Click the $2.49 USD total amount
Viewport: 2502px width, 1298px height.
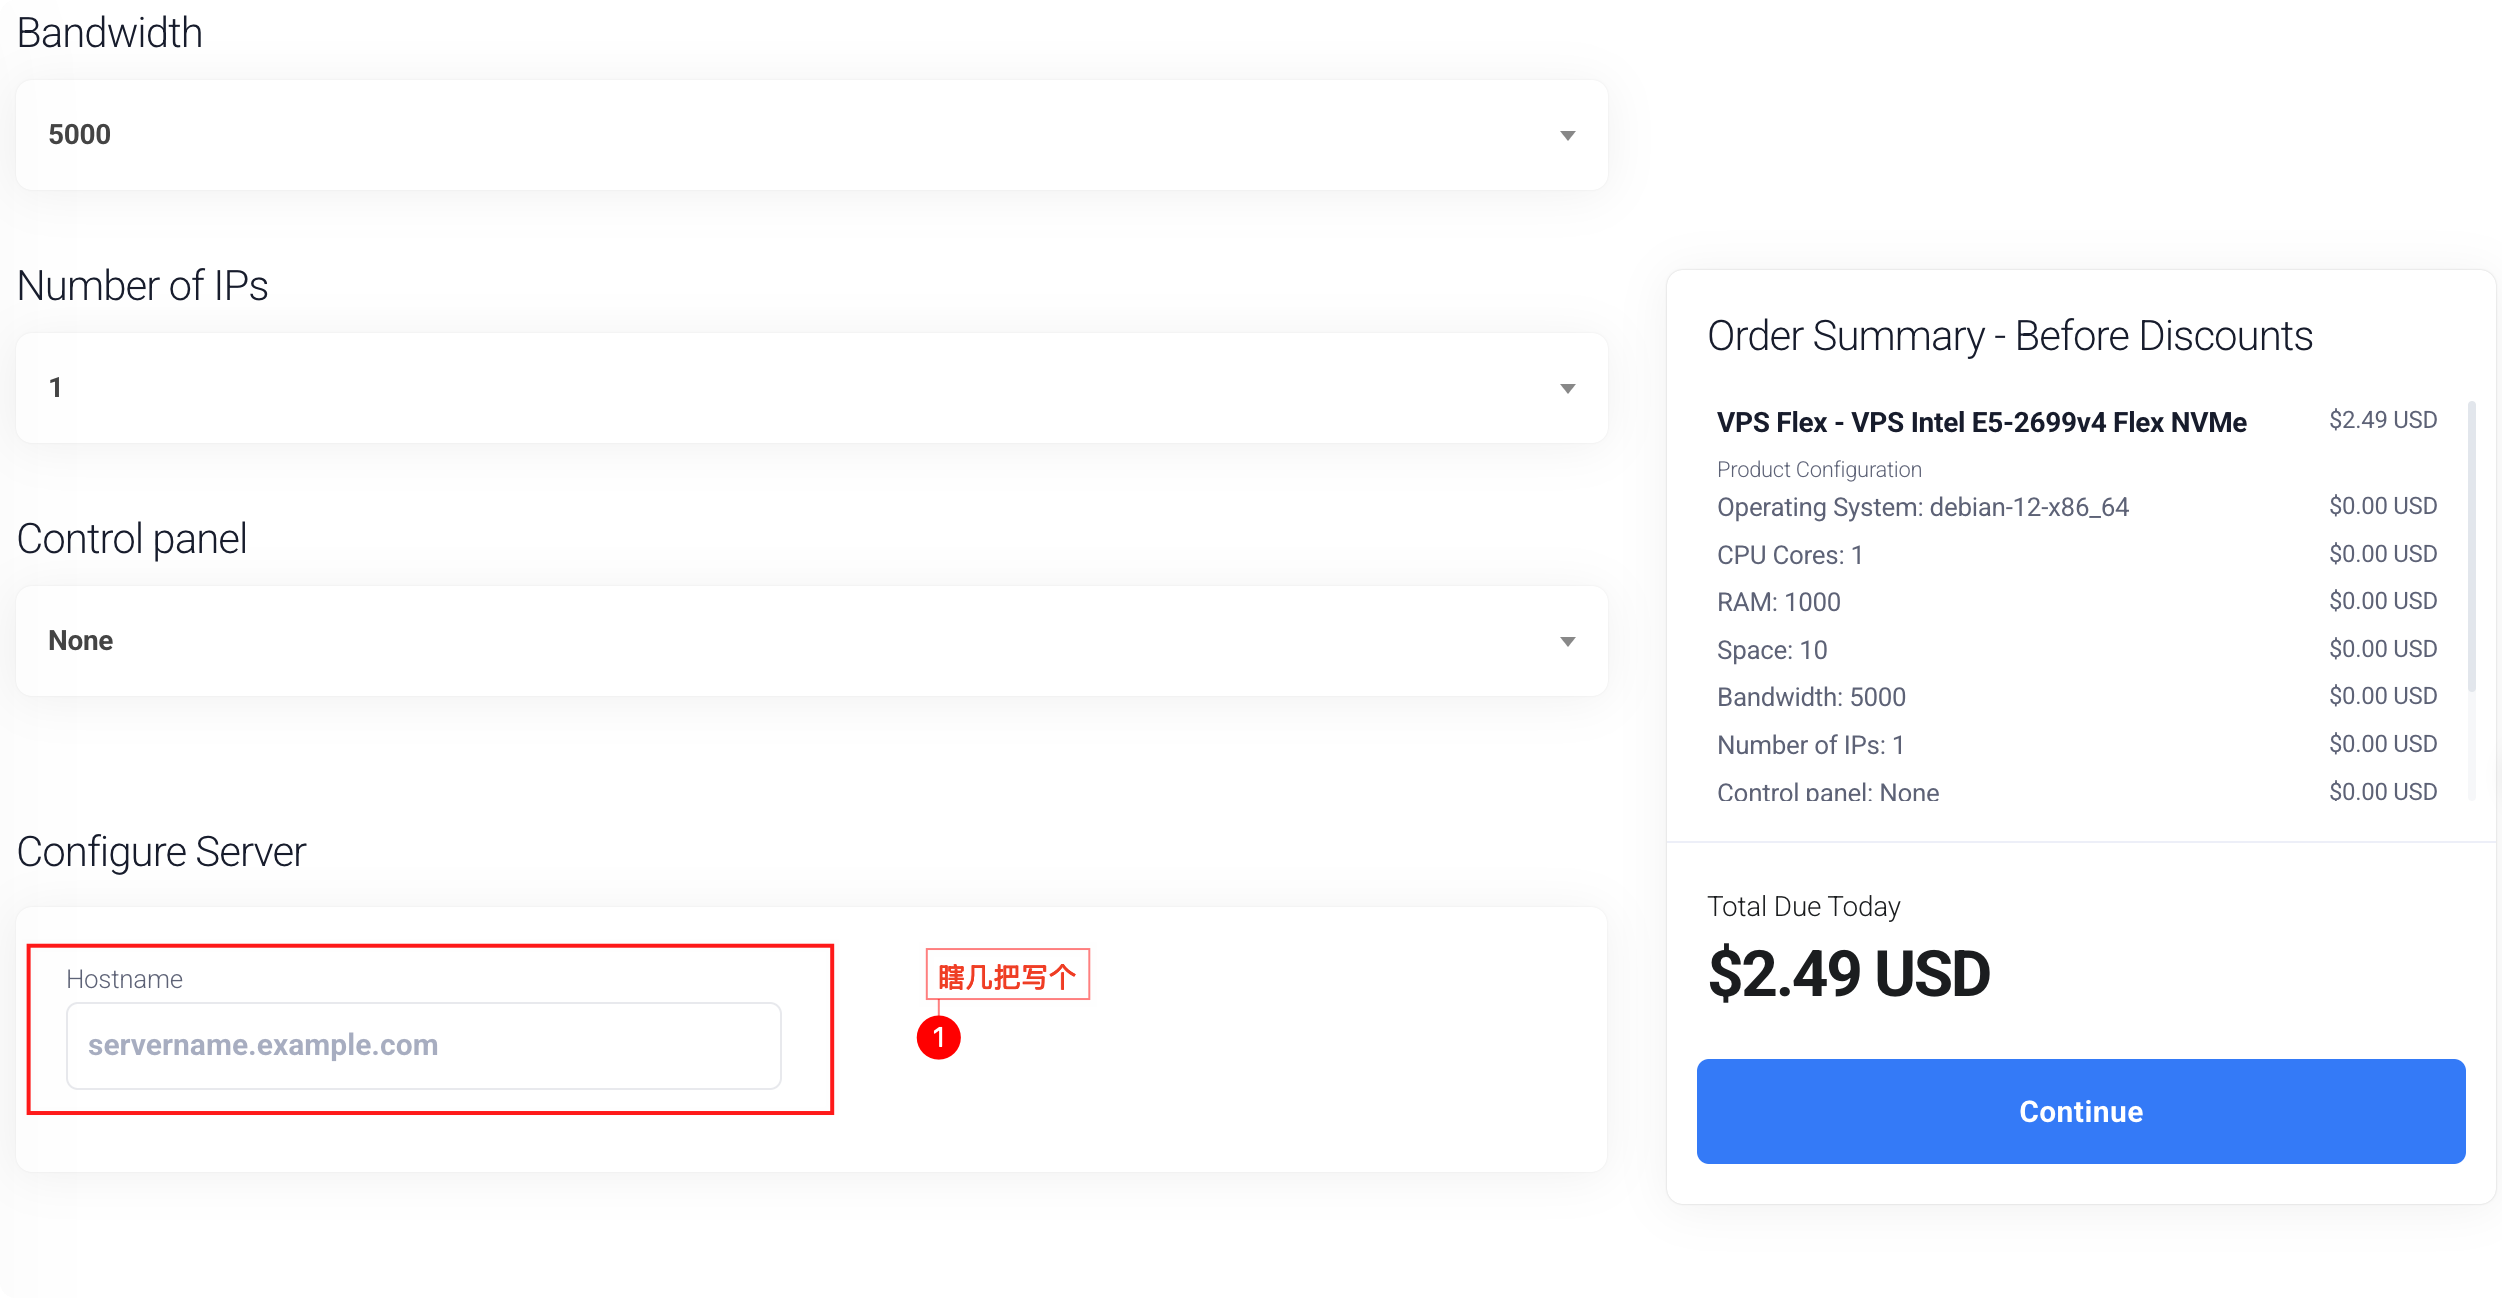coord(1848,974)
